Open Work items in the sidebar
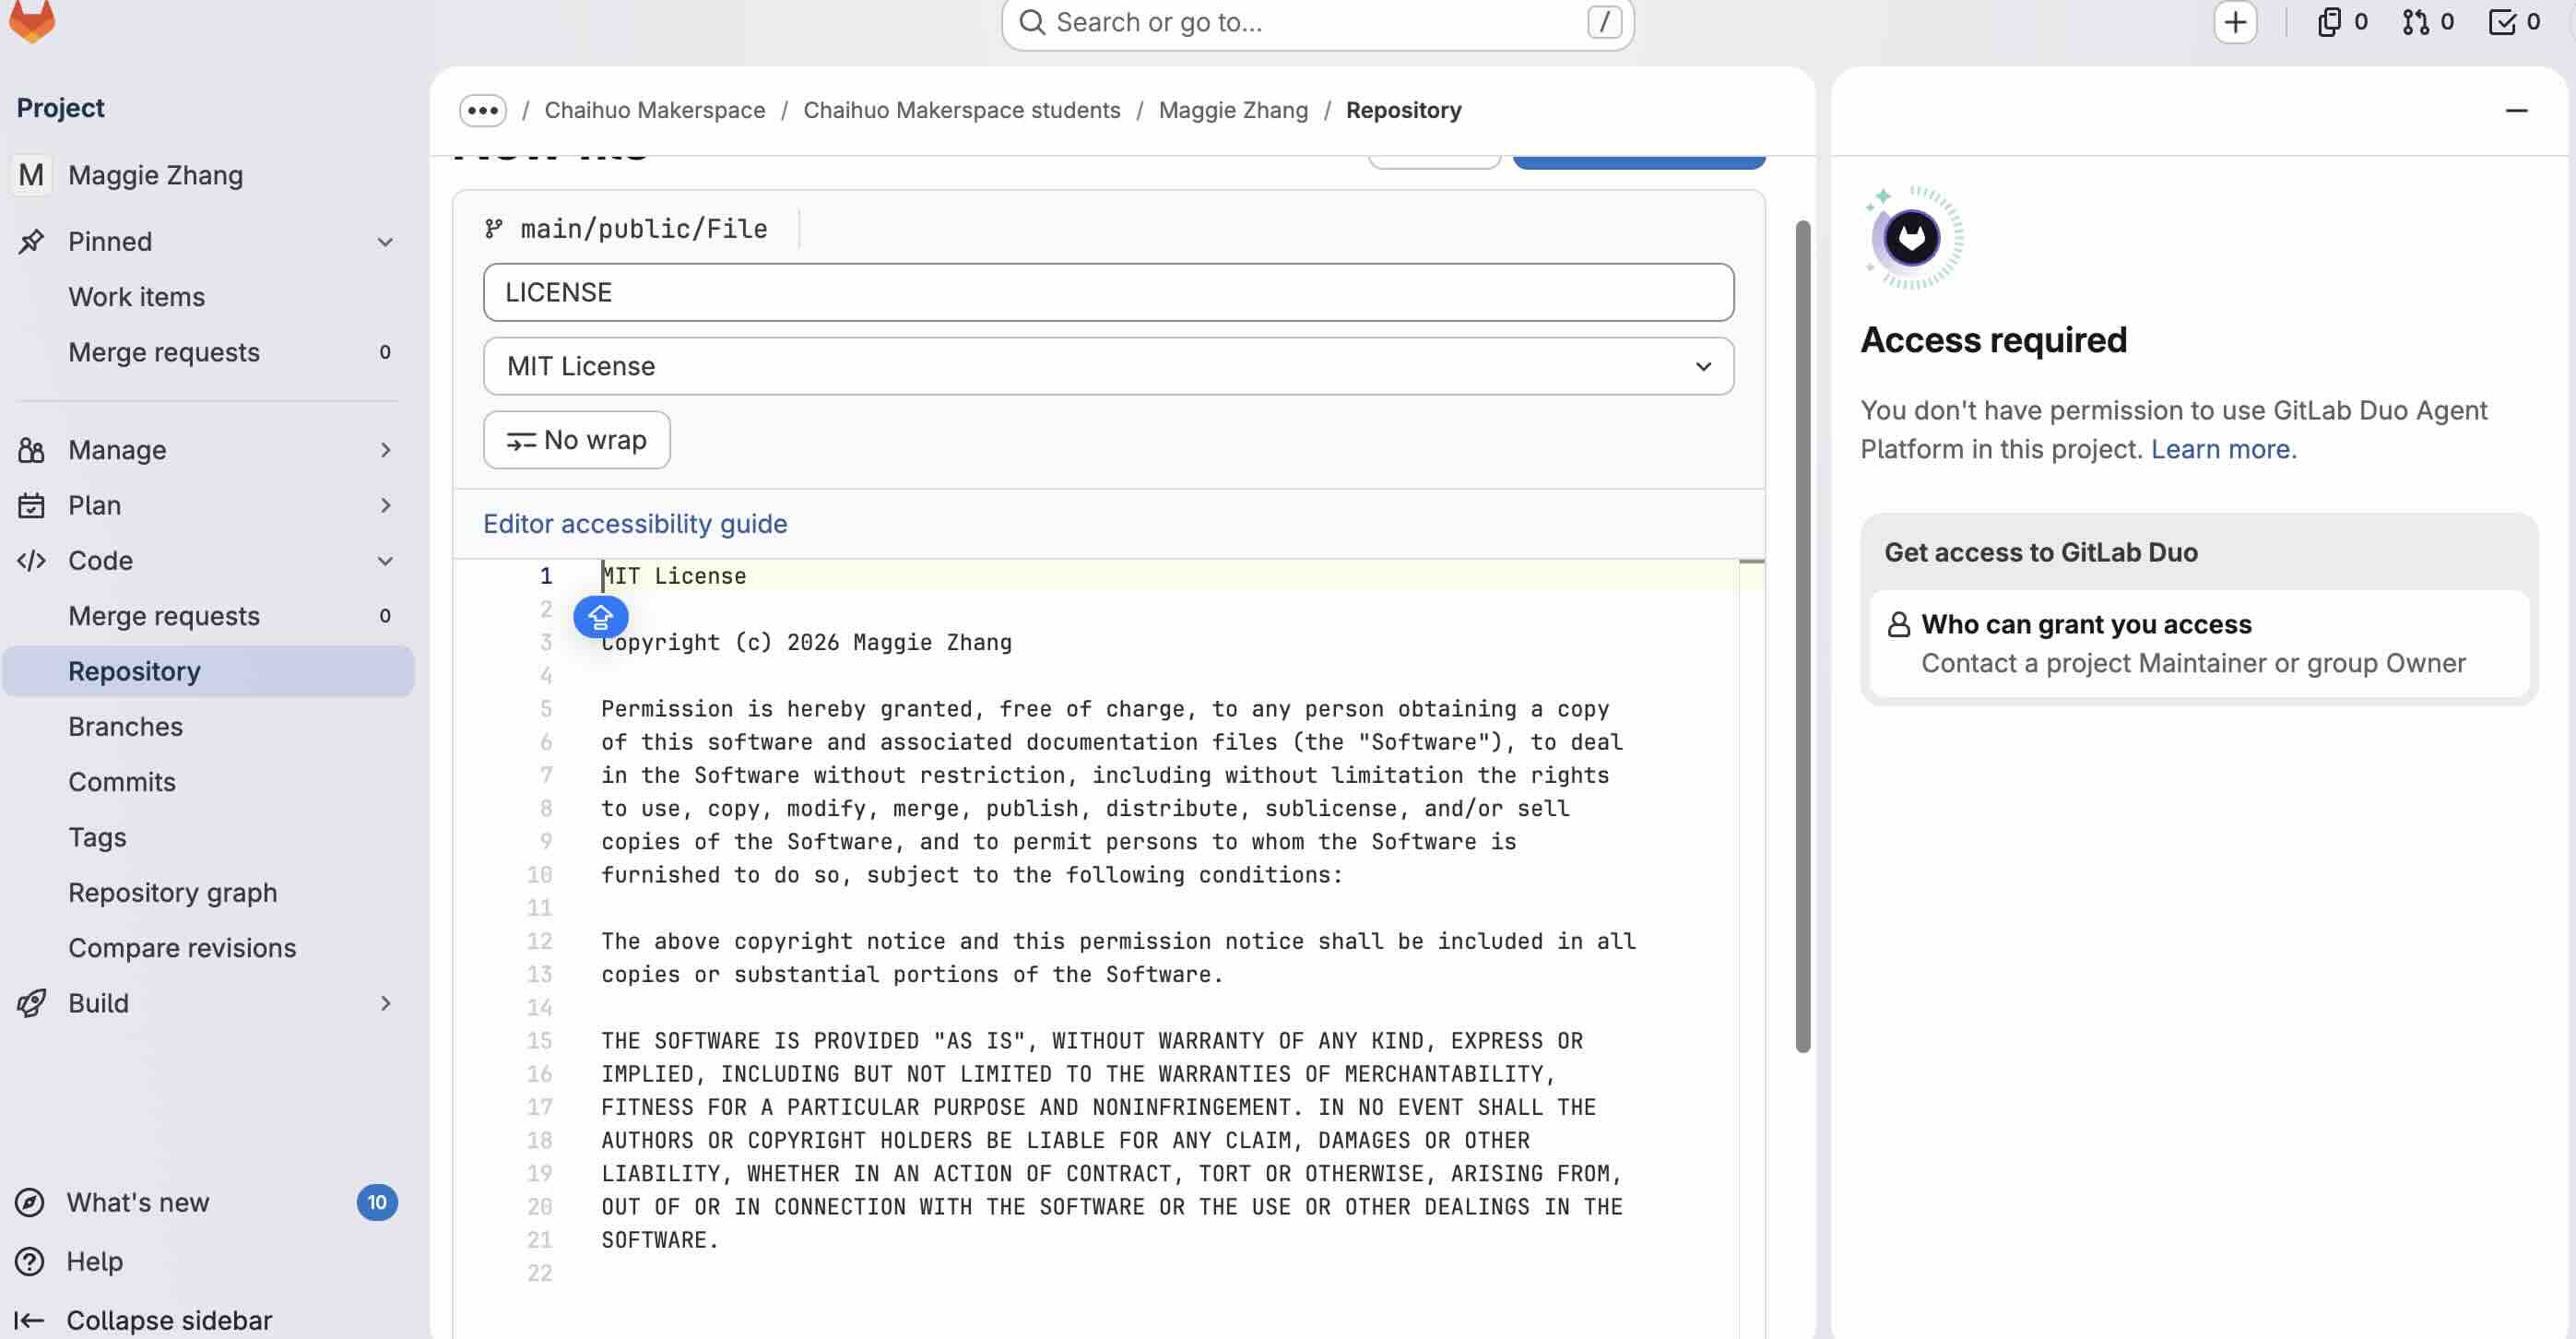The width and height of the screenshot is (2576, 1339). click(x=208, y=297)
